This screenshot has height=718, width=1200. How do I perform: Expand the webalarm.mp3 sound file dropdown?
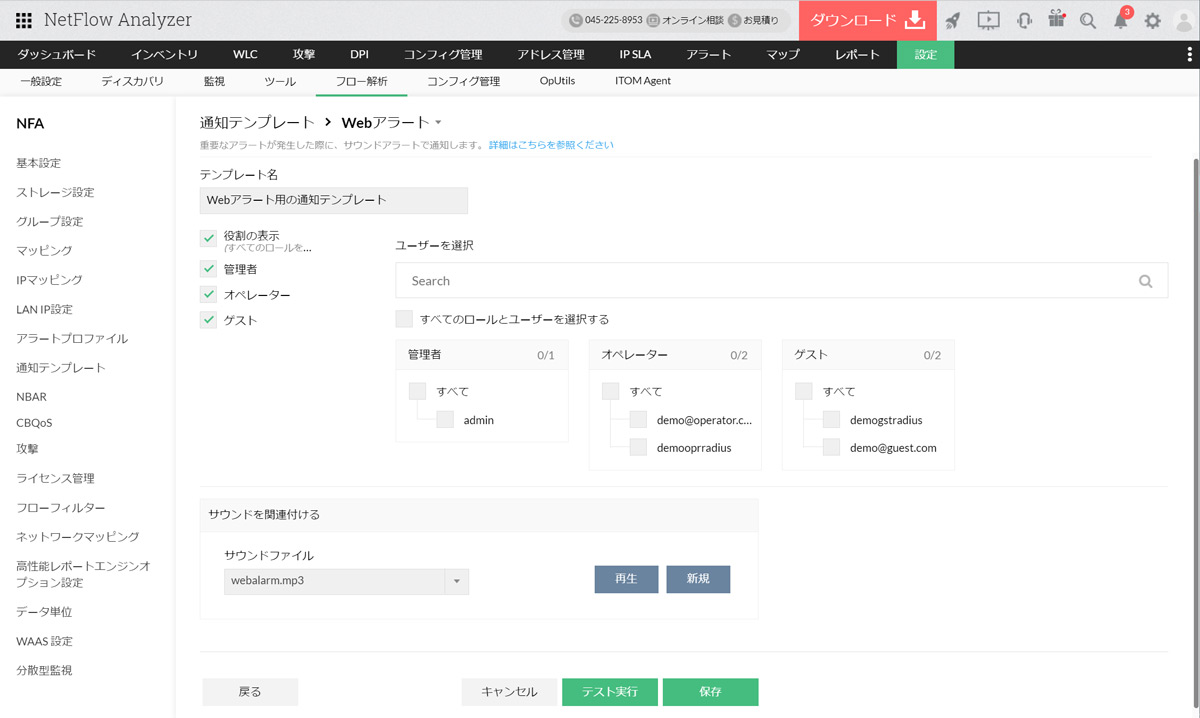456,581
